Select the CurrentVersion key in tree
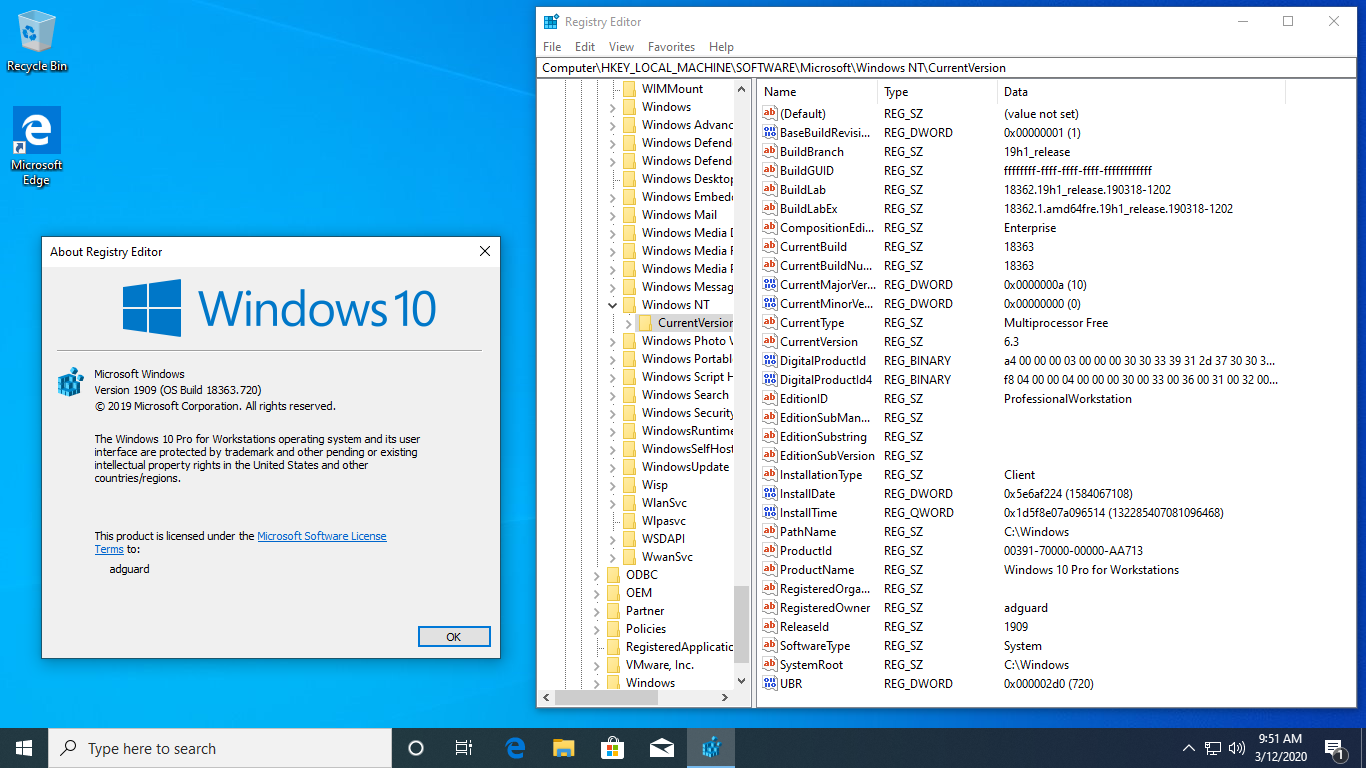Viewport: 1366px width, 768px height. 694,322
